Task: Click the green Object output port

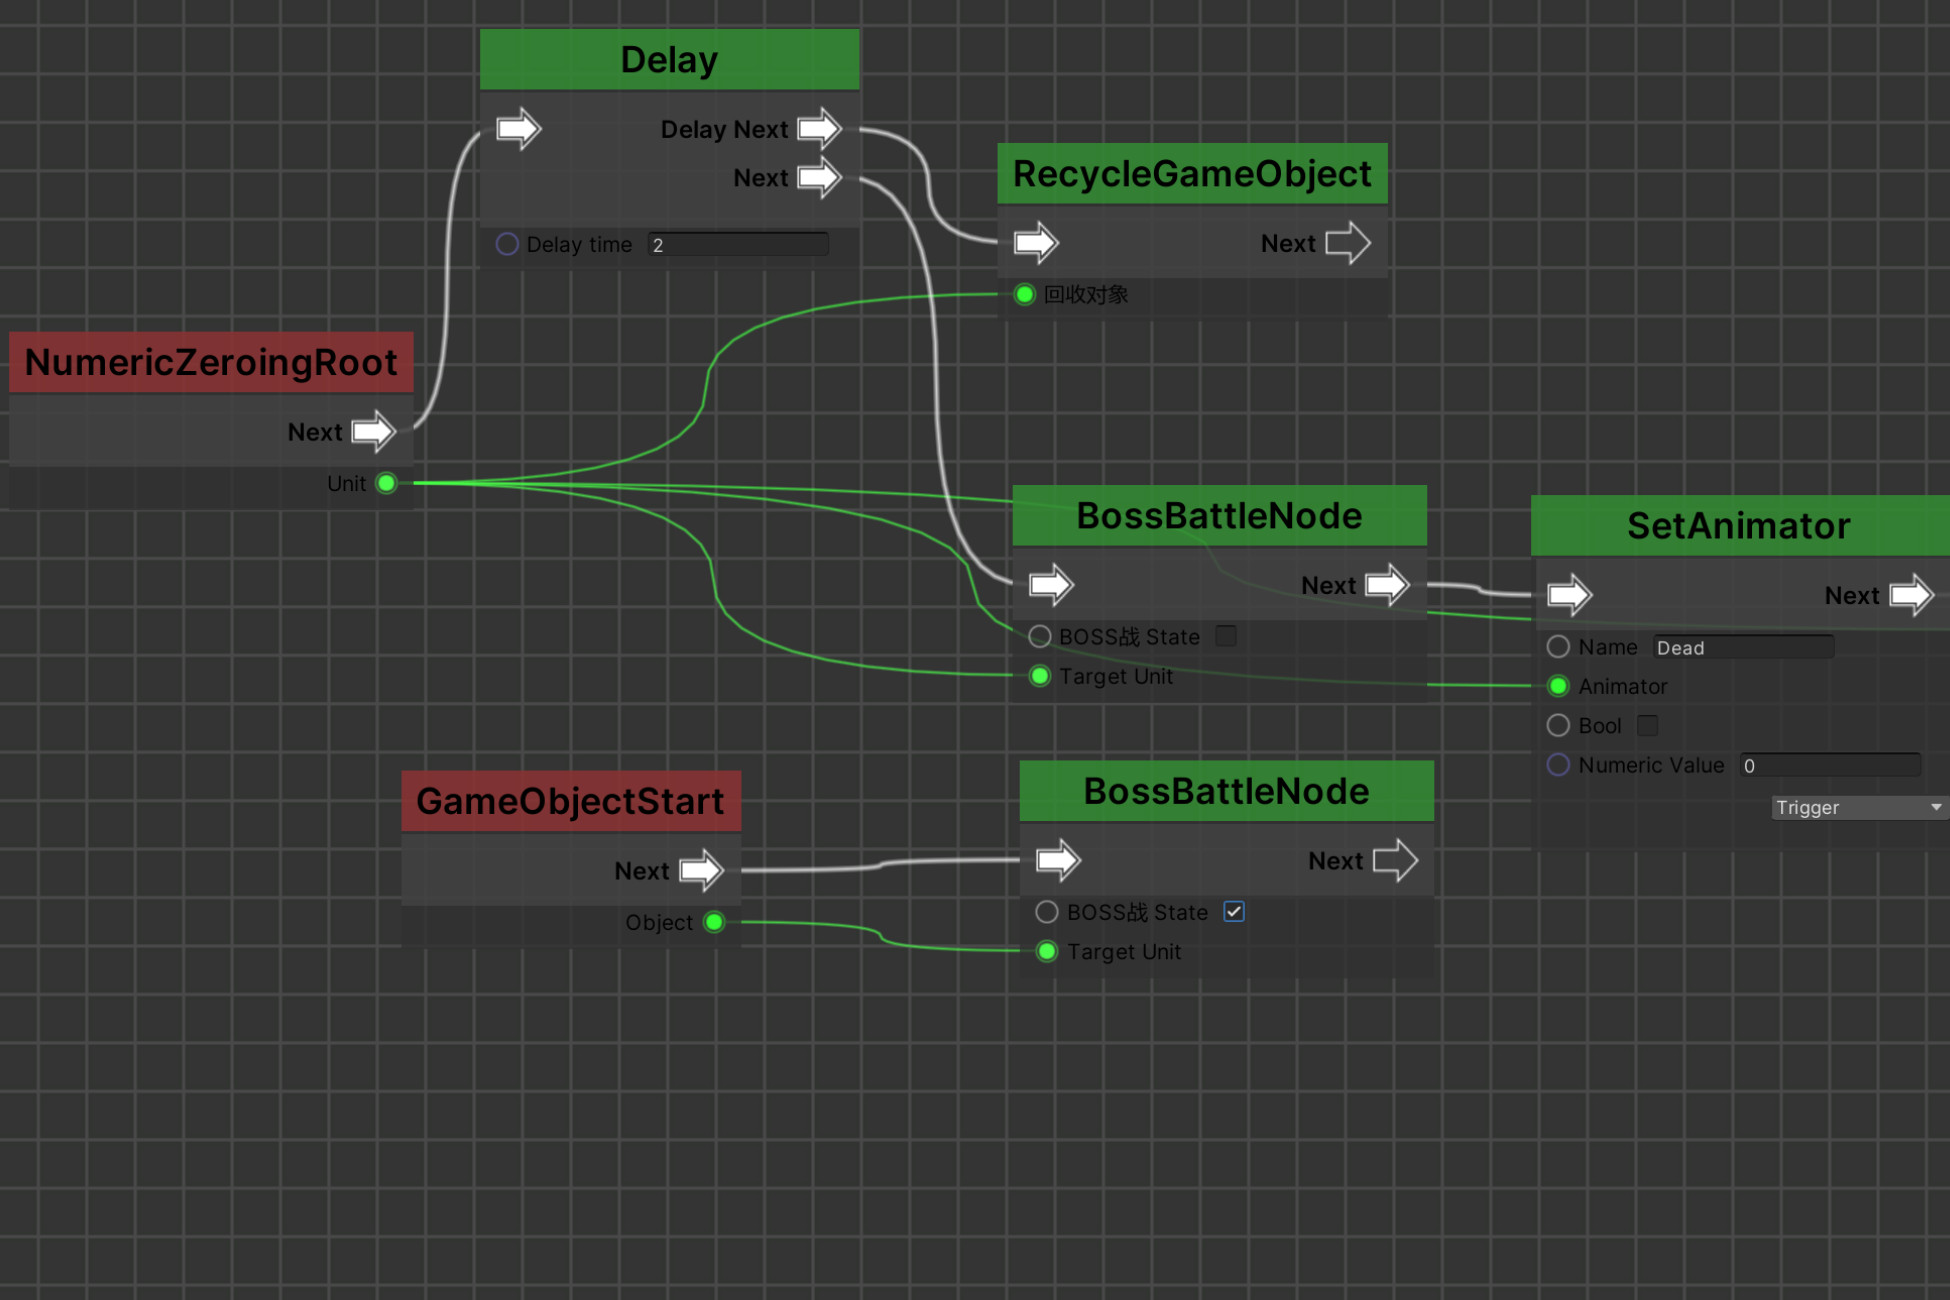Action: point(714,922)
